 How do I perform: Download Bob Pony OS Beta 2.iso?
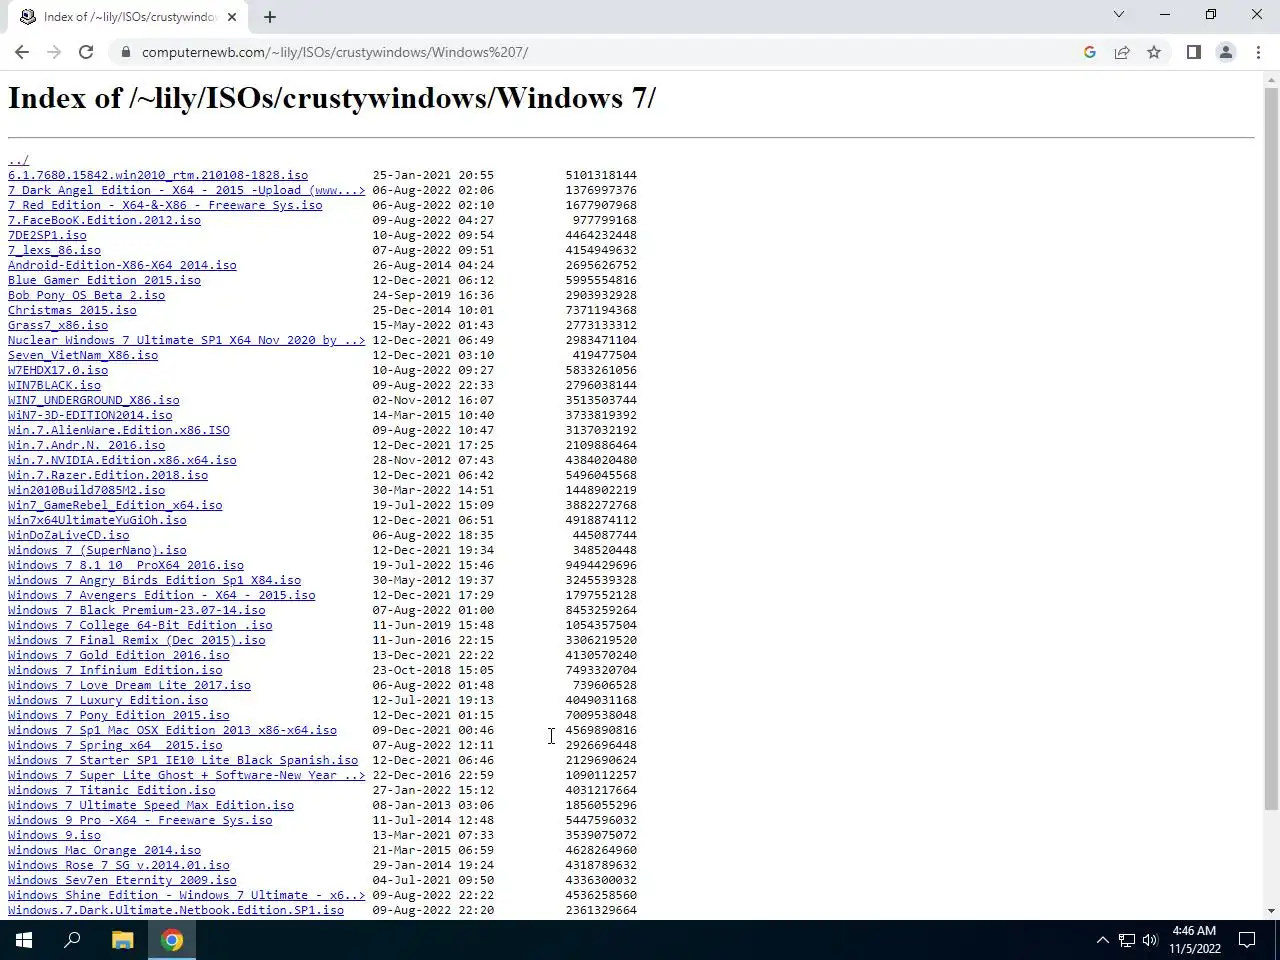point(86,295)
